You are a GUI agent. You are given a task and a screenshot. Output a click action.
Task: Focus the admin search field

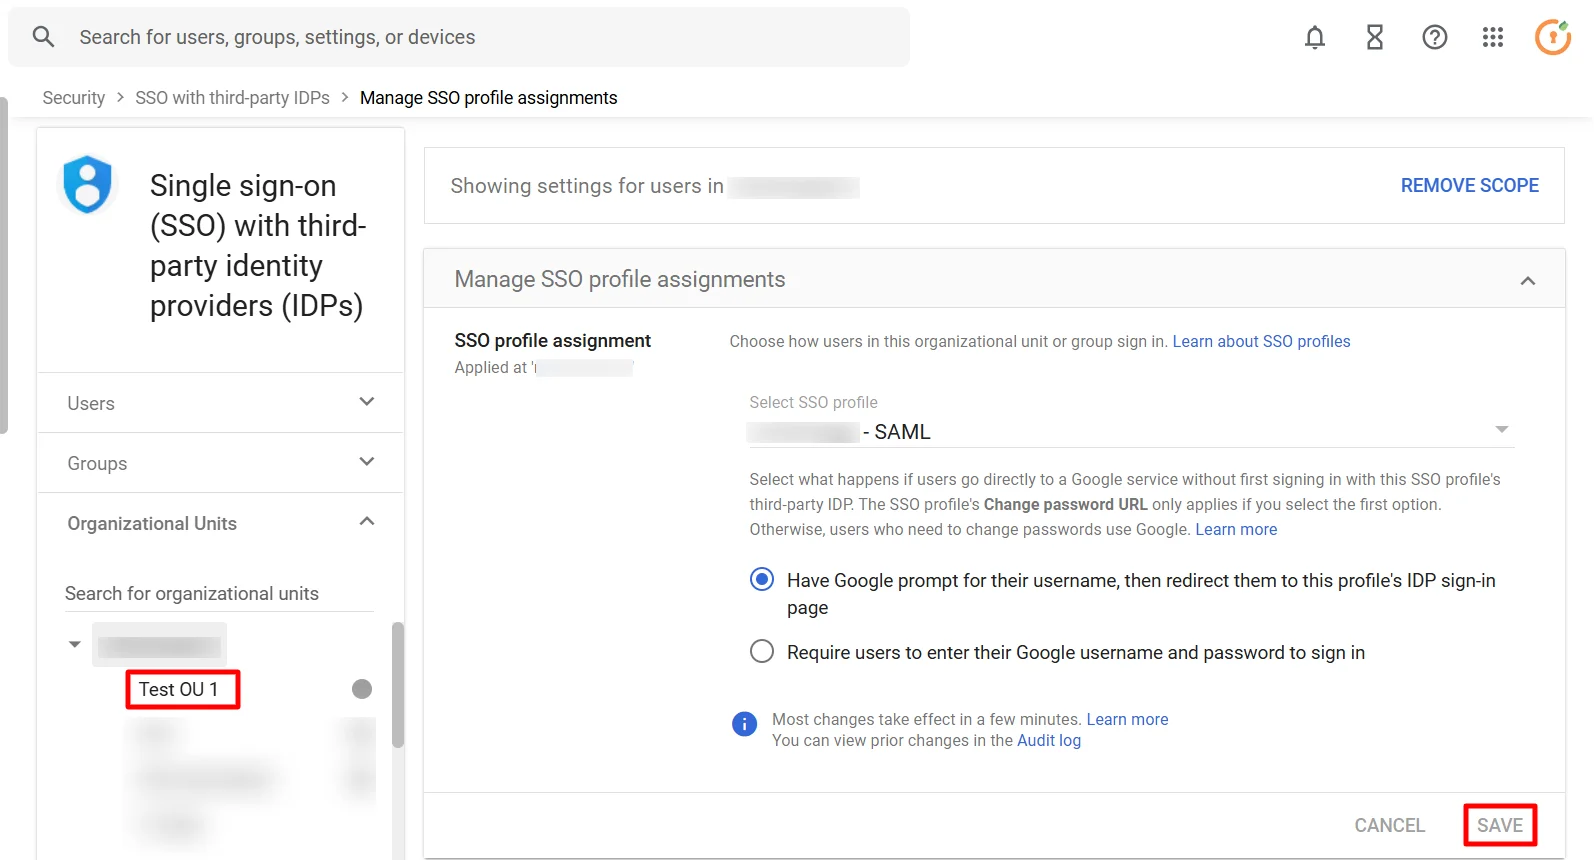pos(459,37)
